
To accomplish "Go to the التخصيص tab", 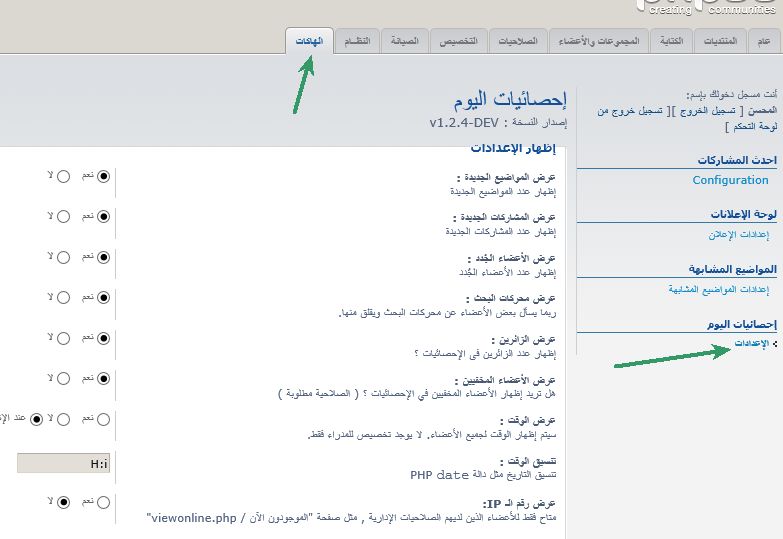I will point(460,42).
